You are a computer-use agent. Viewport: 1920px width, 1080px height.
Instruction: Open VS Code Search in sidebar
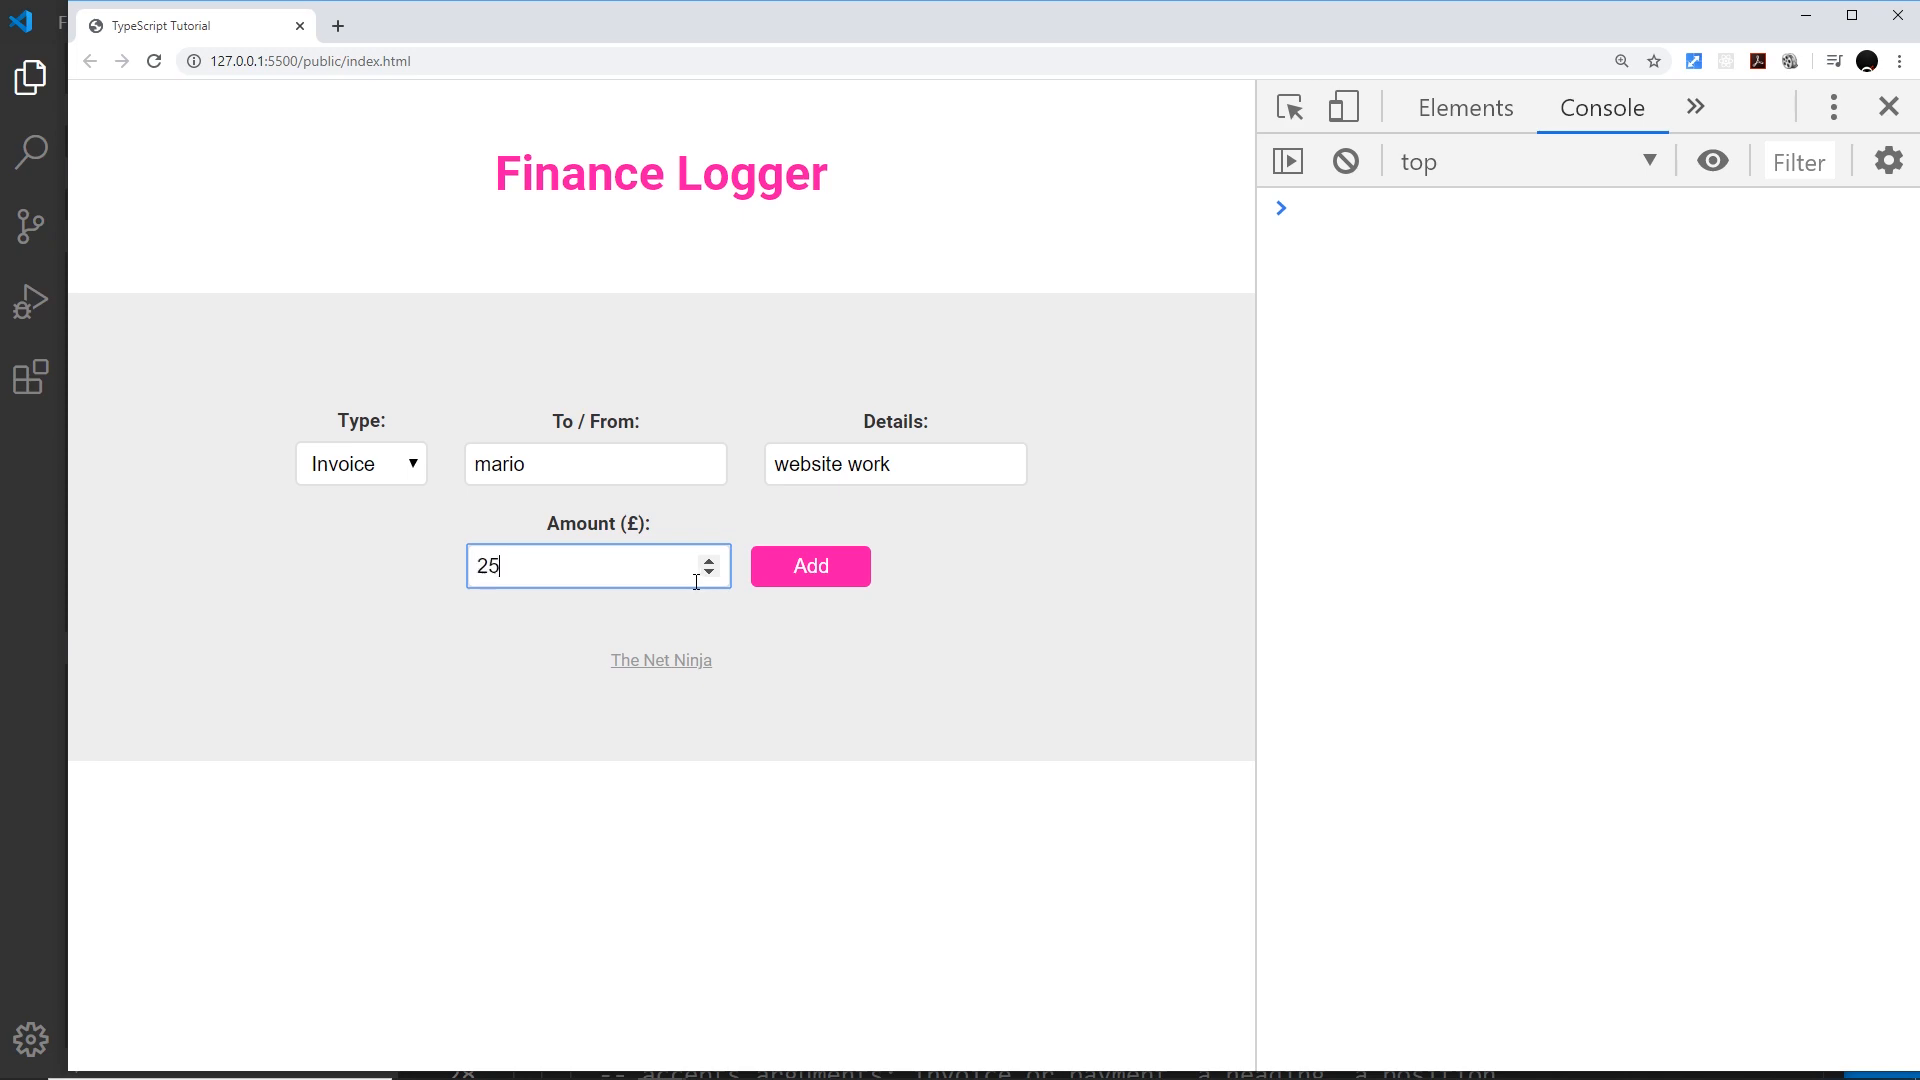click(31, 152)
